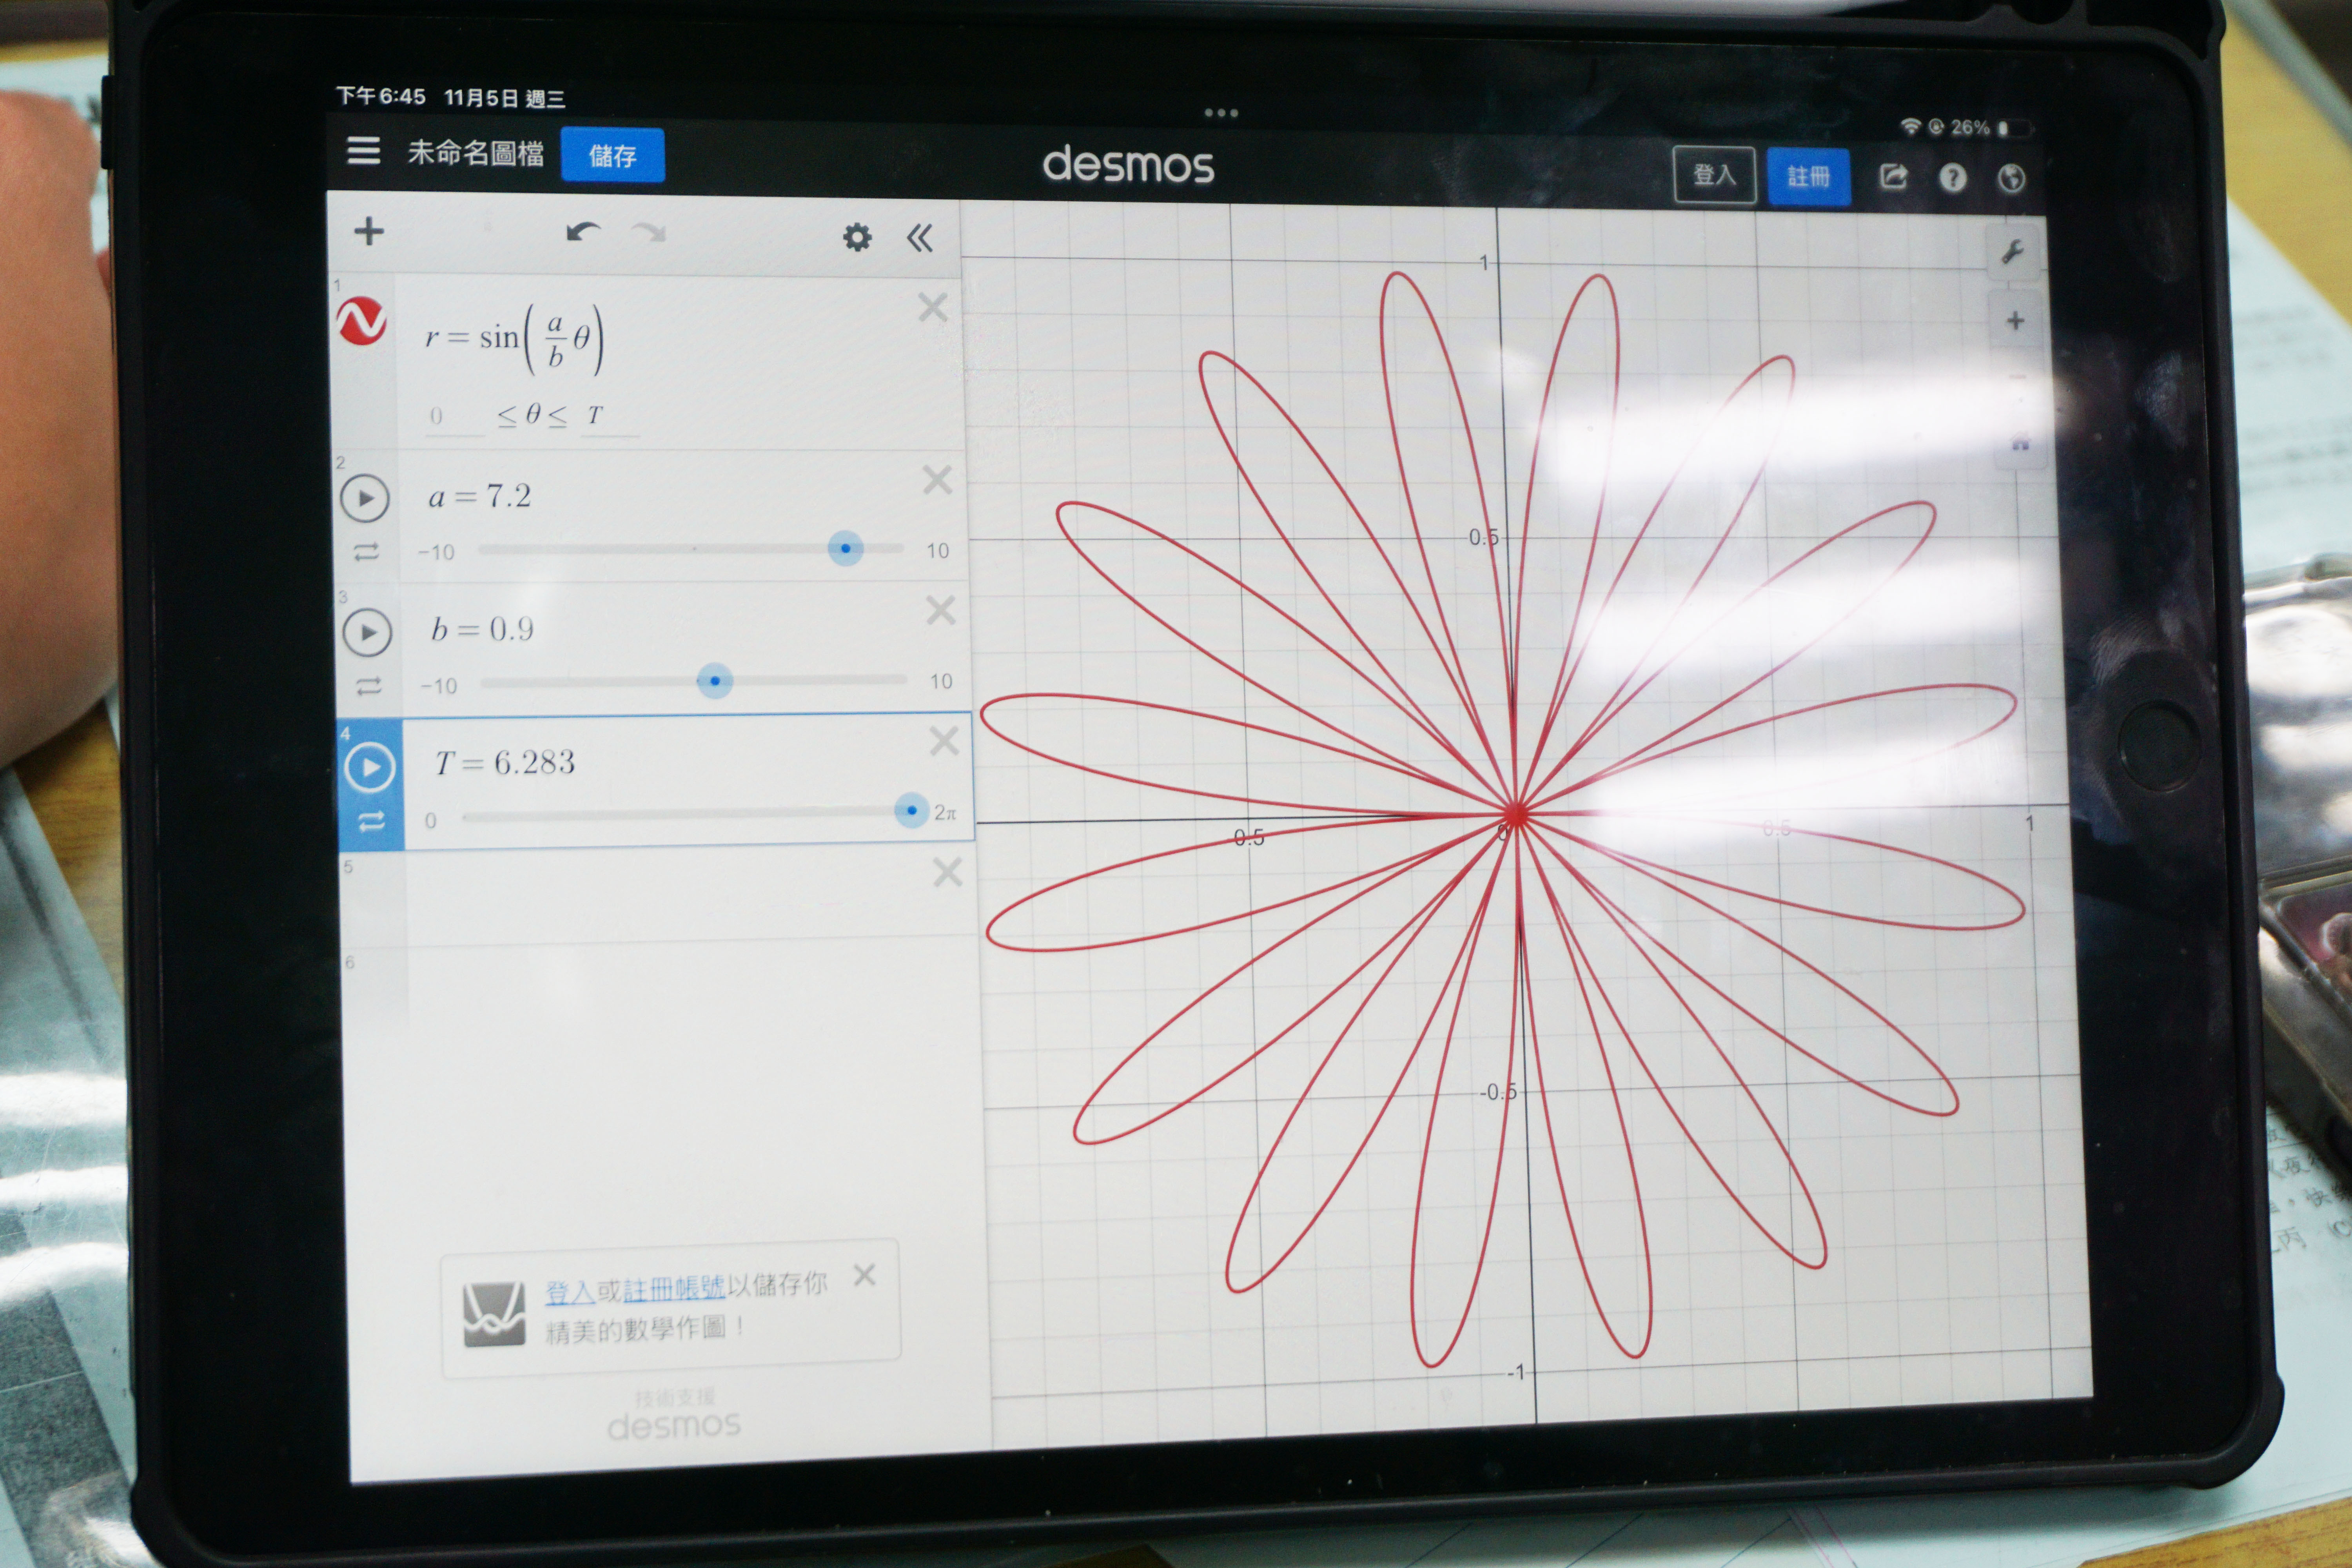Open the language globe icon

click(2011, 179)
